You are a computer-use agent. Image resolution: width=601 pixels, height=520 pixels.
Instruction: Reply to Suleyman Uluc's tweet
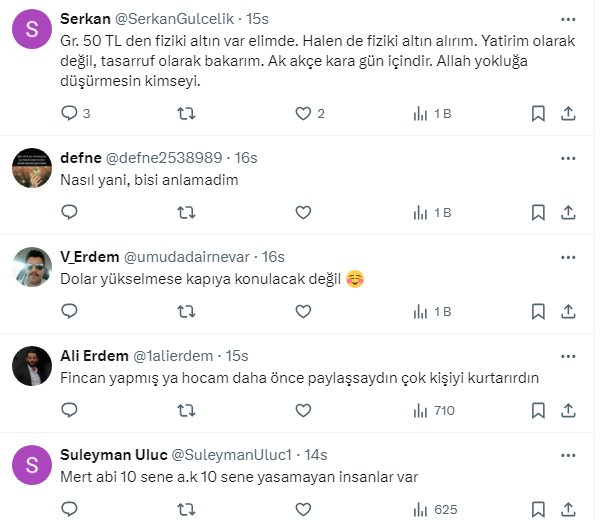click(69, 508)
